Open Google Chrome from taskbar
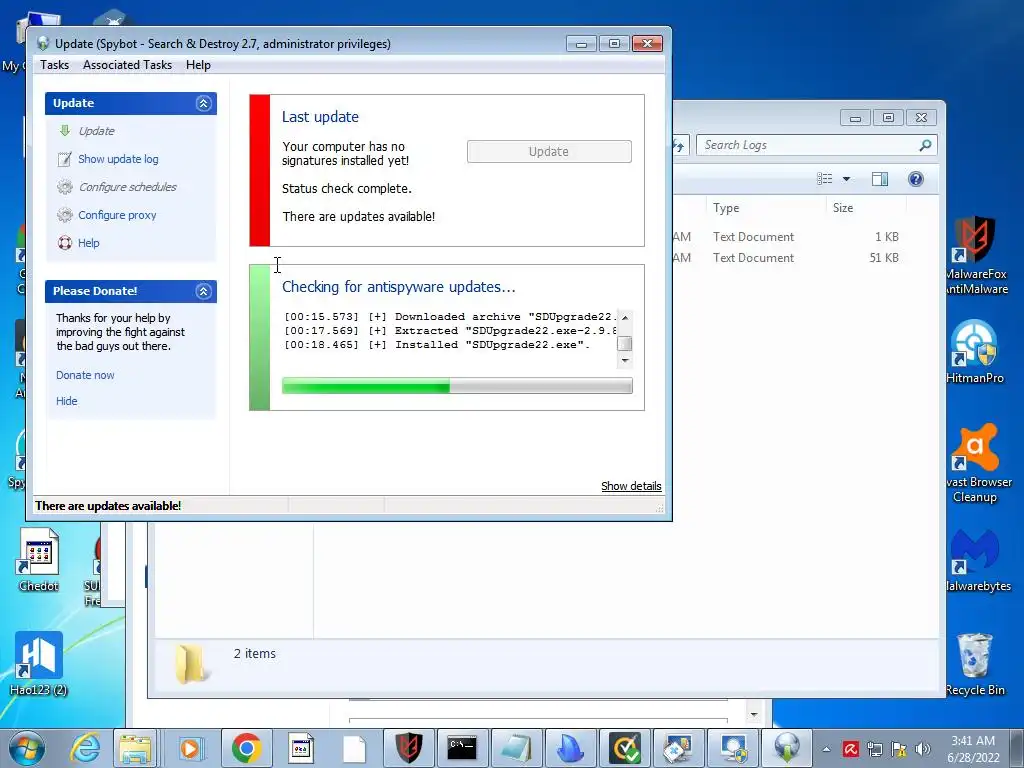Image resolution: width=1024 pixels, height=768 pixels. coord(246,748)
